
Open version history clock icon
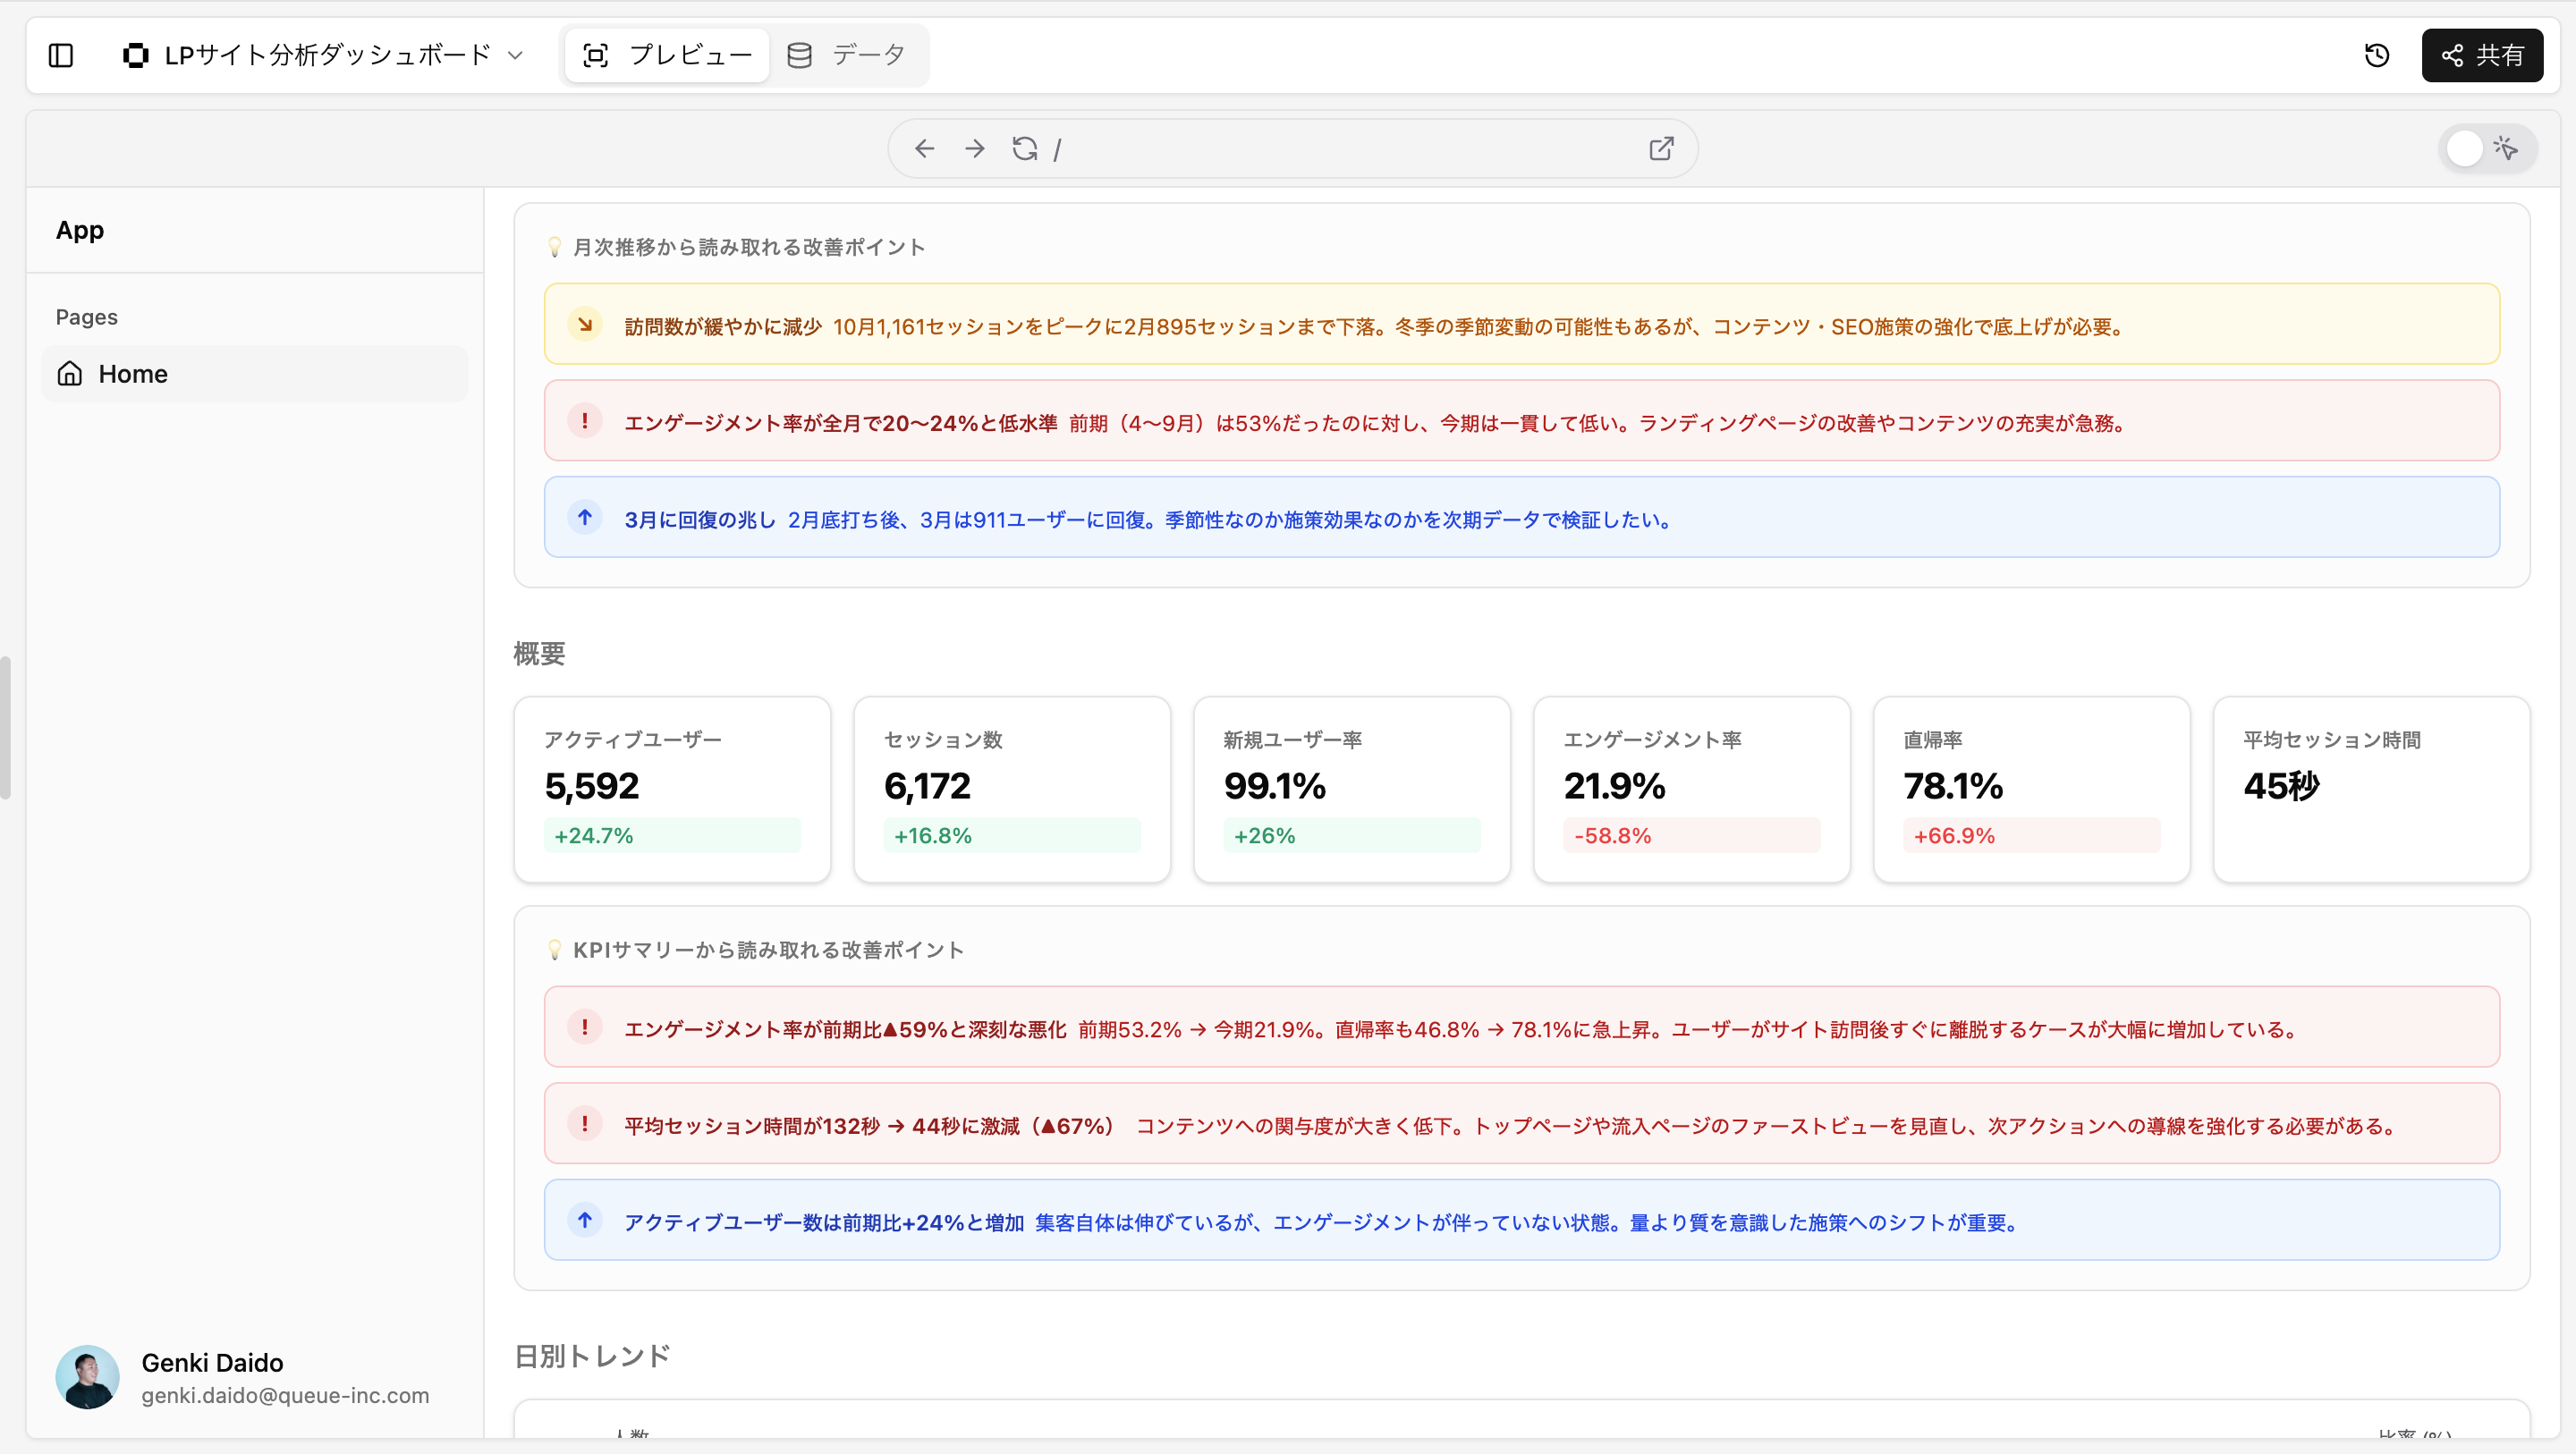[2377, 55]
